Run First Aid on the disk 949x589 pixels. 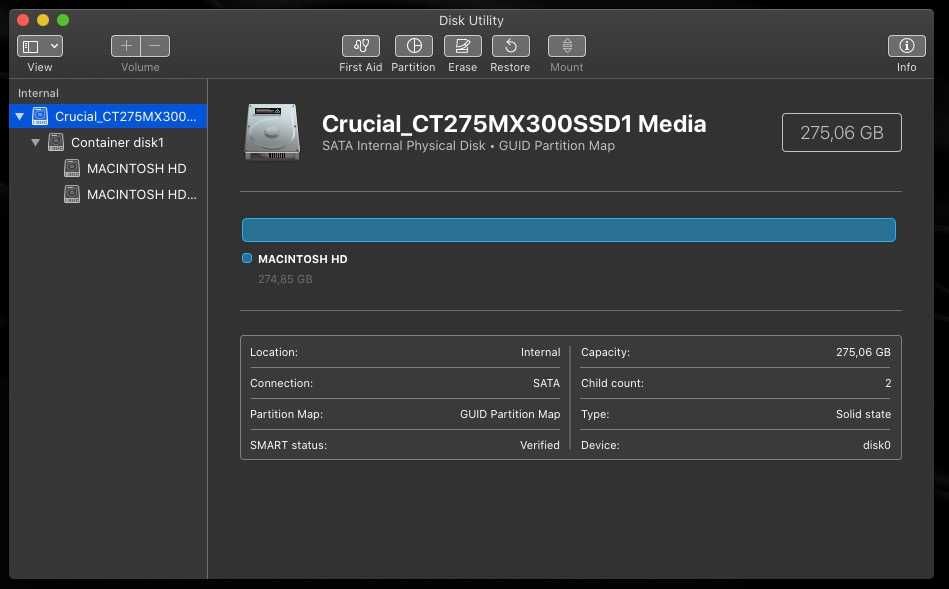tap(361, 46)
